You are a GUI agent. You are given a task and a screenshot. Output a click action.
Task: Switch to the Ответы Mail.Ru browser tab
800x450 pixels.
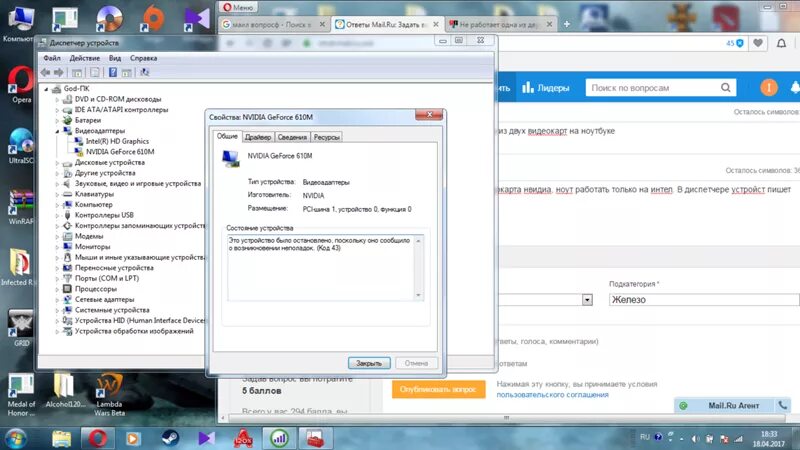point(387,24)
